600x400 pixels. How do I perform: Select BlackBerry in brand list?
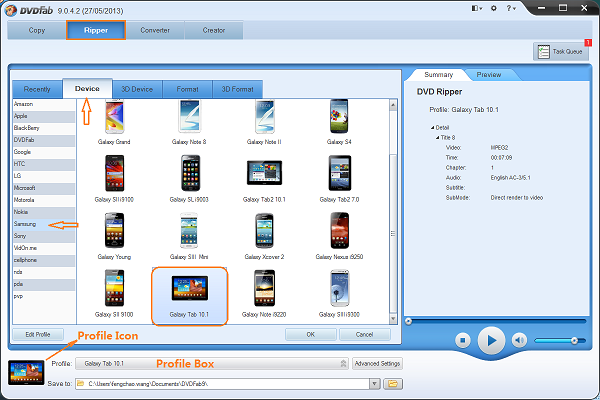pyautogui.click(x=44, y=128)
